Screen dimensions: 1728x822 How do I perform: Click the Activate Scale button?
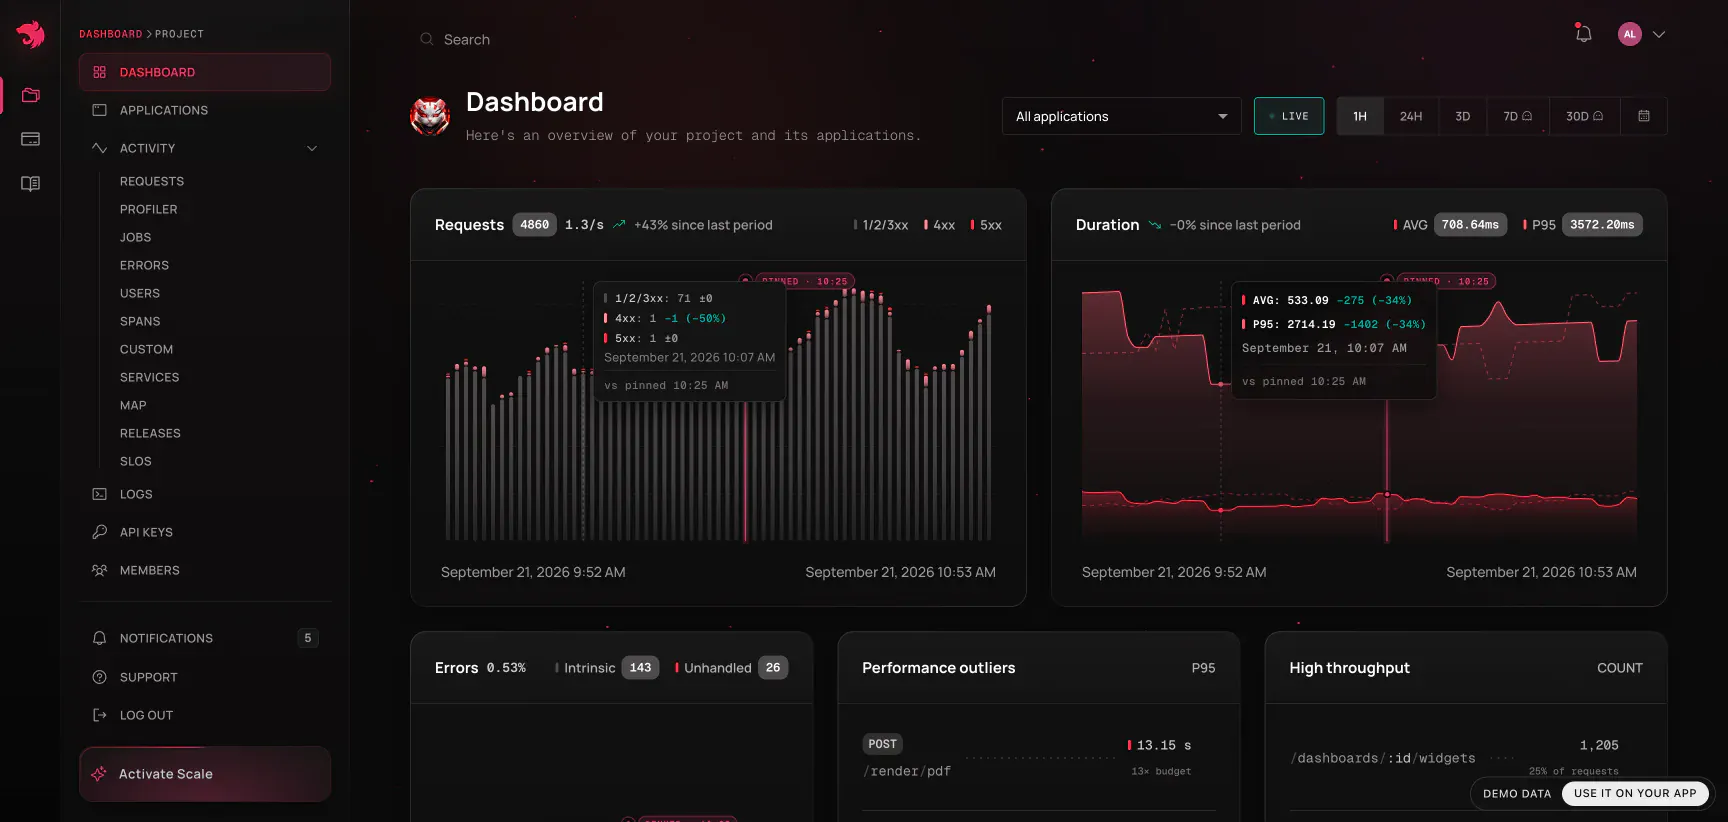(205, 774)
